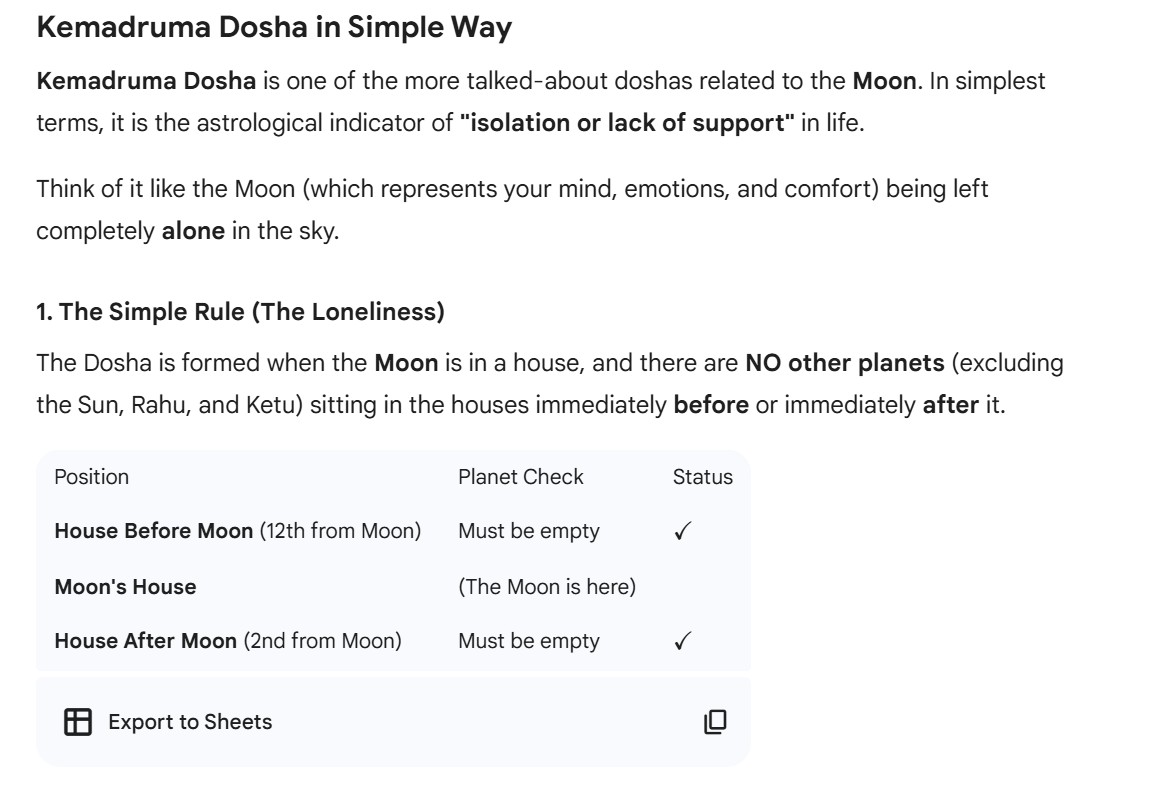The width and height of the screenshot is (1165, 791).
Task: Click the checkmark in House After Moon row
Action: pos(681,641)
